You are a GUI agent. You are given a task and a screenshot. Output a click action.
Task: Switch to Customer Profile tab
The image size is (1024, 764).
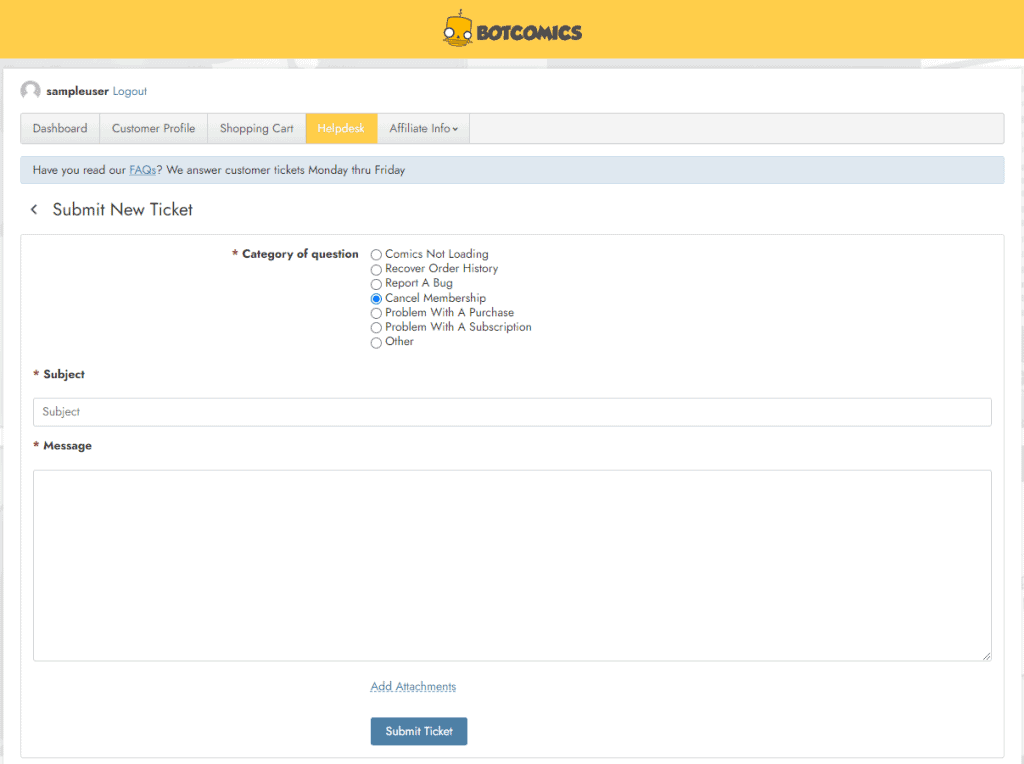[x=153, y=129]
